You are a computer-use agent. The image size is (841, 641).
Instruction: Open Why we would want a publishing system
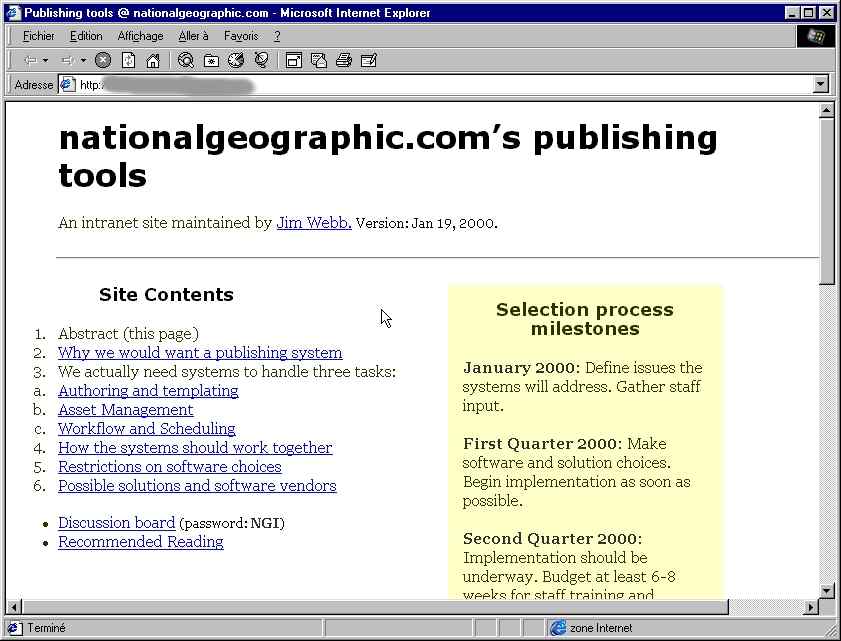coord(200,352)
